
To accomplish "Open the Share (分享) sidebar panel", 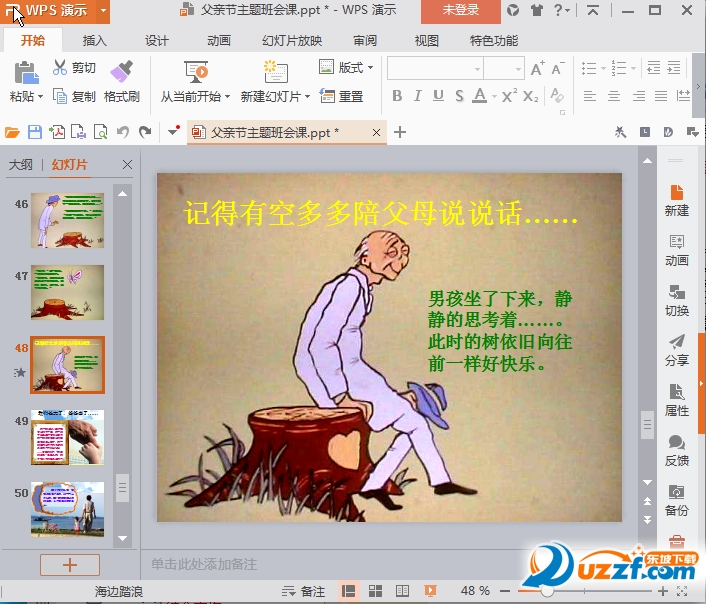I will coord(677,350).
